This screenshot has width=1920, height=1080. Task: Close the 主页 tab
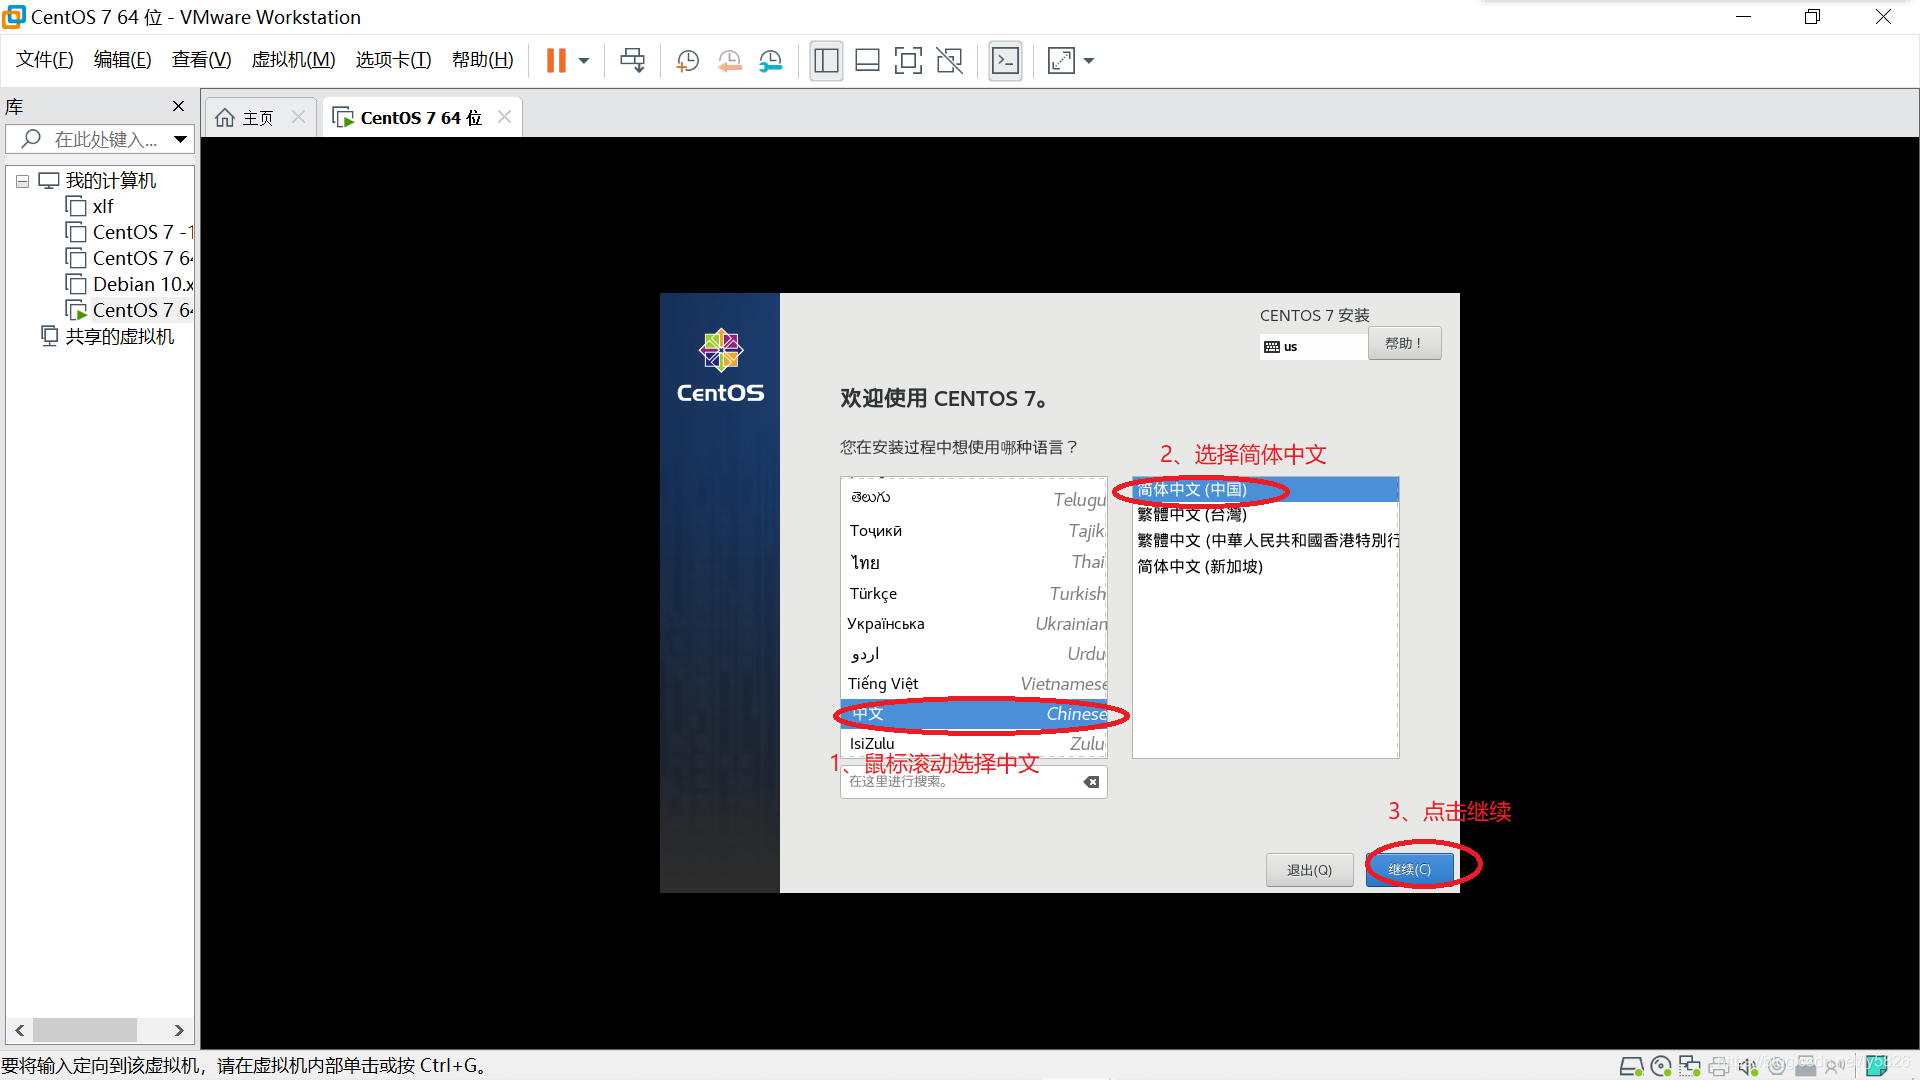(298, 117)
